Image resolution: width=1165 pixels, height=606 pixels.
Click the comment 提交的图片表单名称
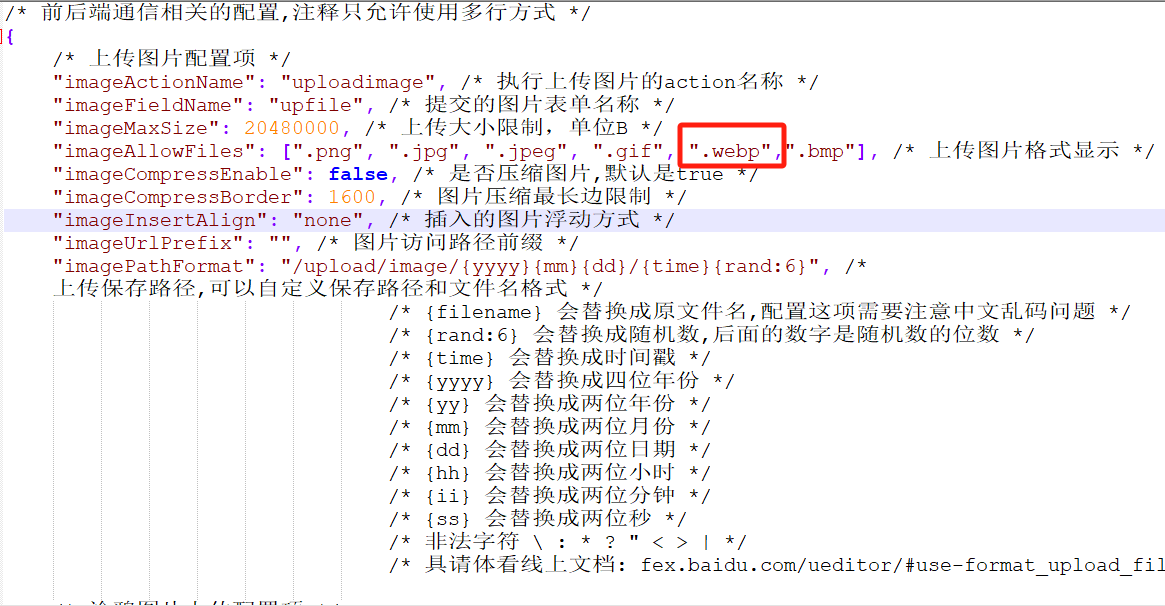pyautogui.click(x=531, y=104)
